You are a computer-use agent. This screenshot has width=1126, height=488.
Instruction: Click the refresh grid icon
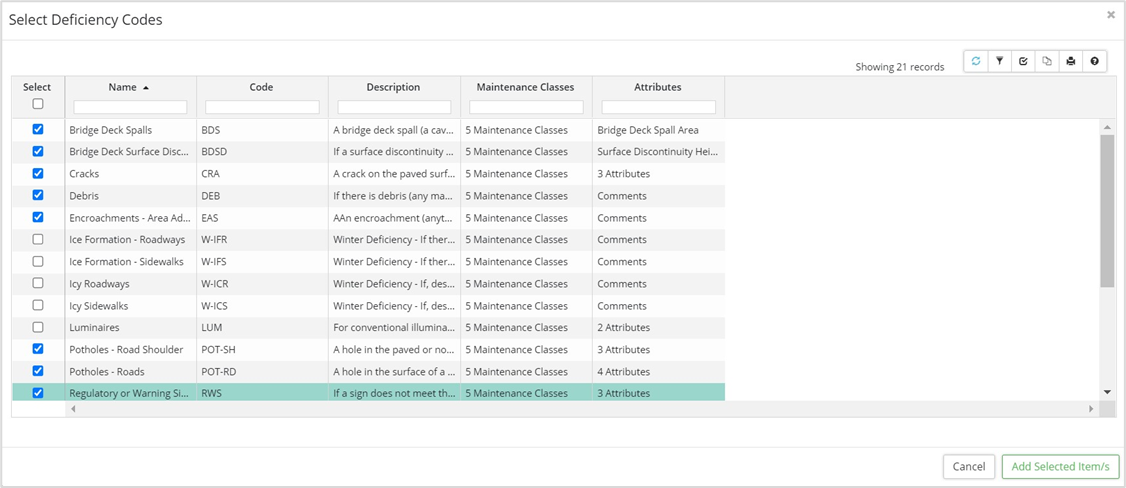coord(975,62)
